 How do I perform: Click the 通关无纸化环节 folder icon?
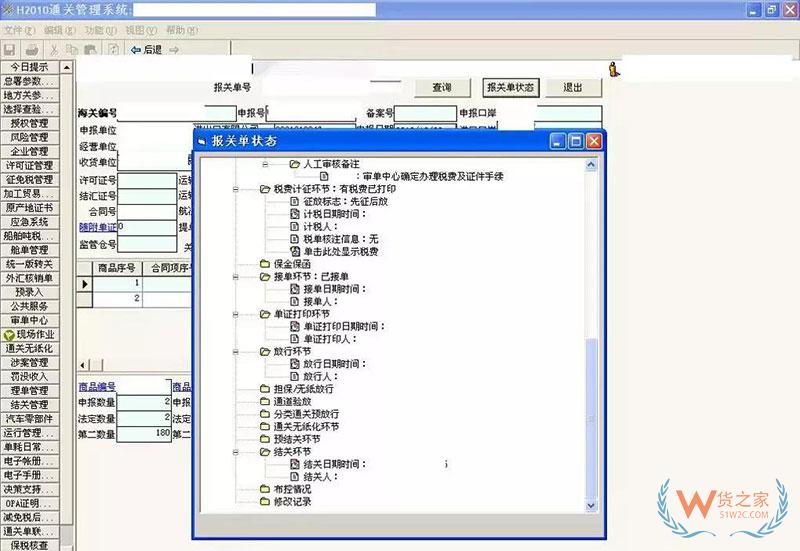pos(264,427)
